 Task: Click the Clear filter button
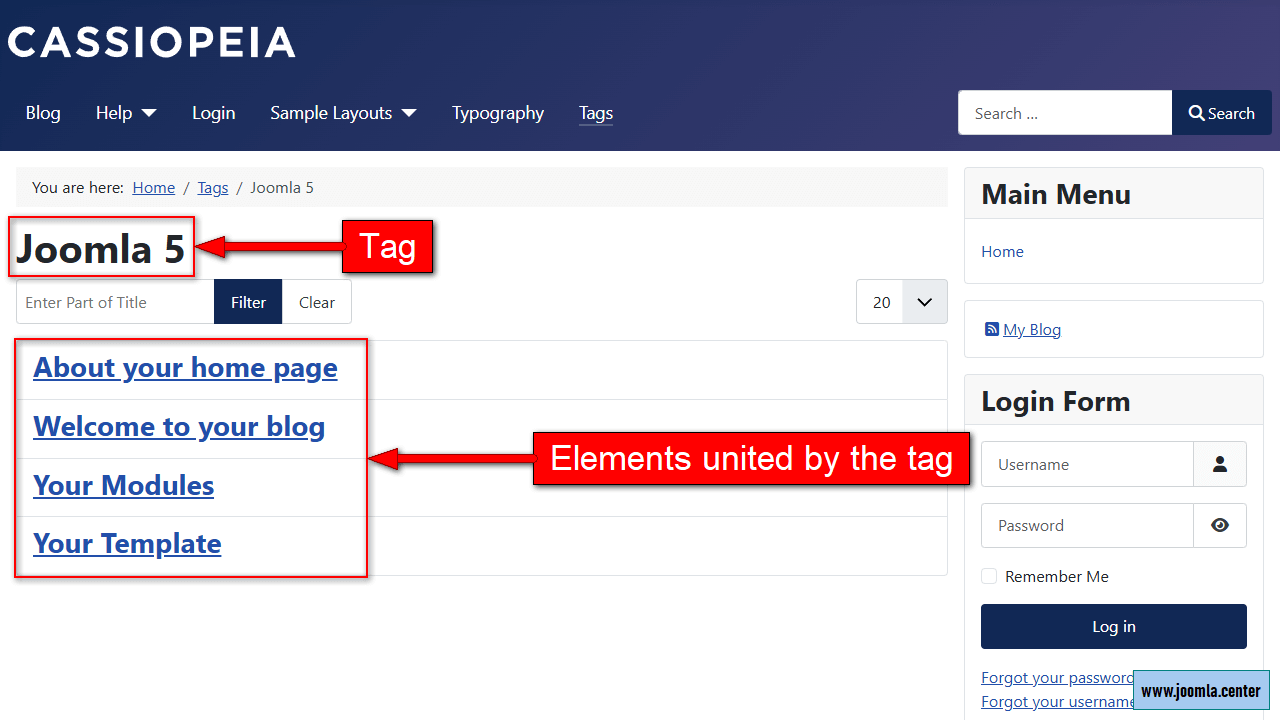pos(317,302)
